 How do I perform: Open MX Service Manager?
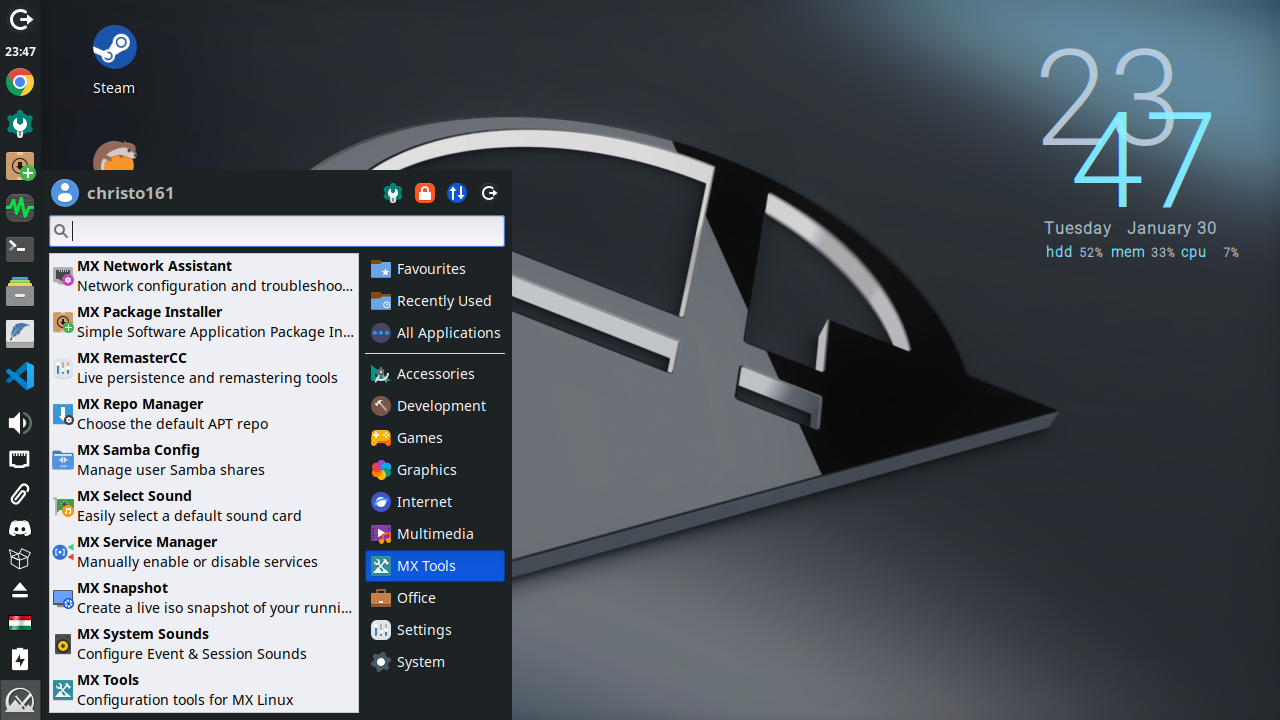click(204, 552)
